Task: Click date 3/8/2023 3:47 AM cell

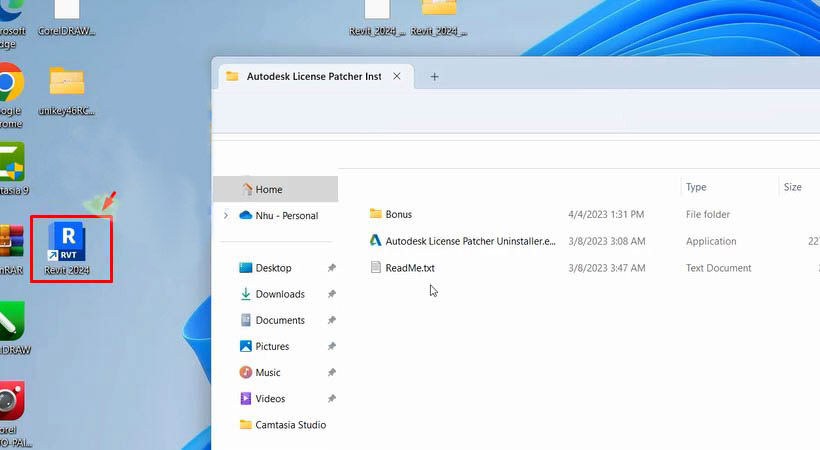Action: (607, 267)
